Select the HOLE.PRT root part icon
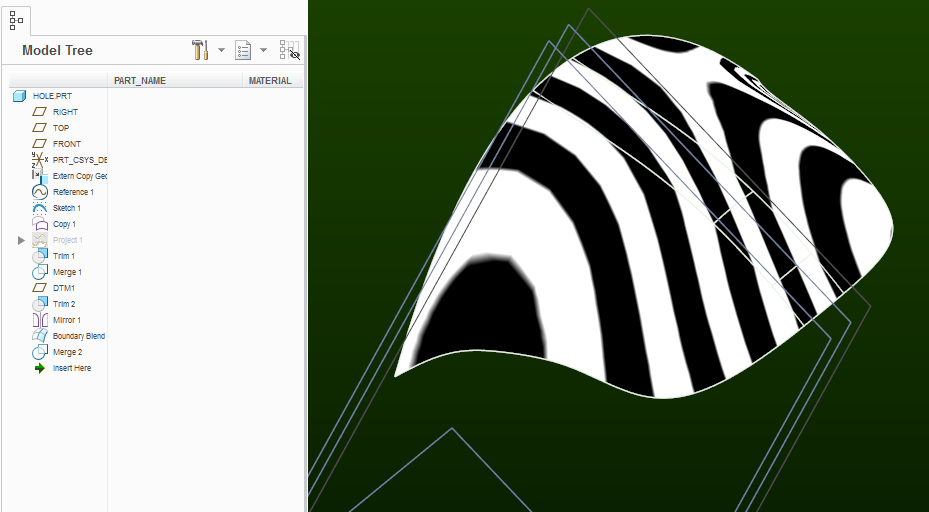 [x=20, y=96]
